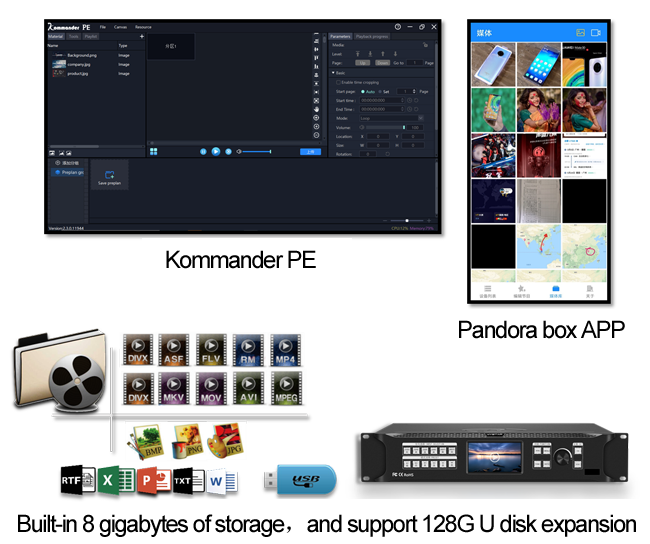Click the plus icon in Material panel

pos(141,36)
